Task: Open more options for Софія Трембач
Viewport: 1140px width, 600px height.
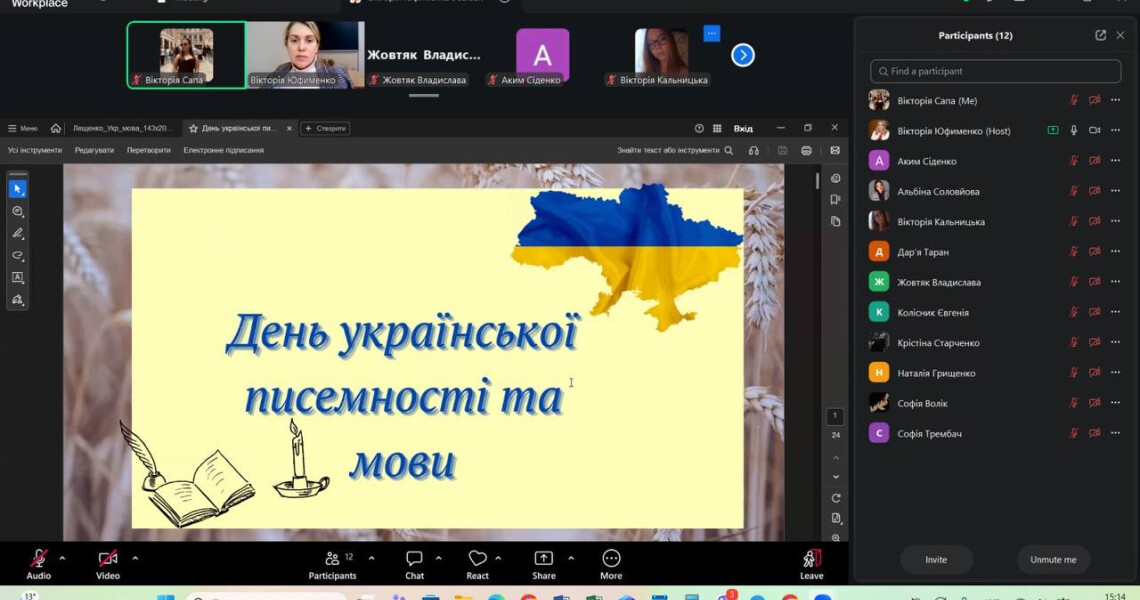Action: tap(1115, 433)
